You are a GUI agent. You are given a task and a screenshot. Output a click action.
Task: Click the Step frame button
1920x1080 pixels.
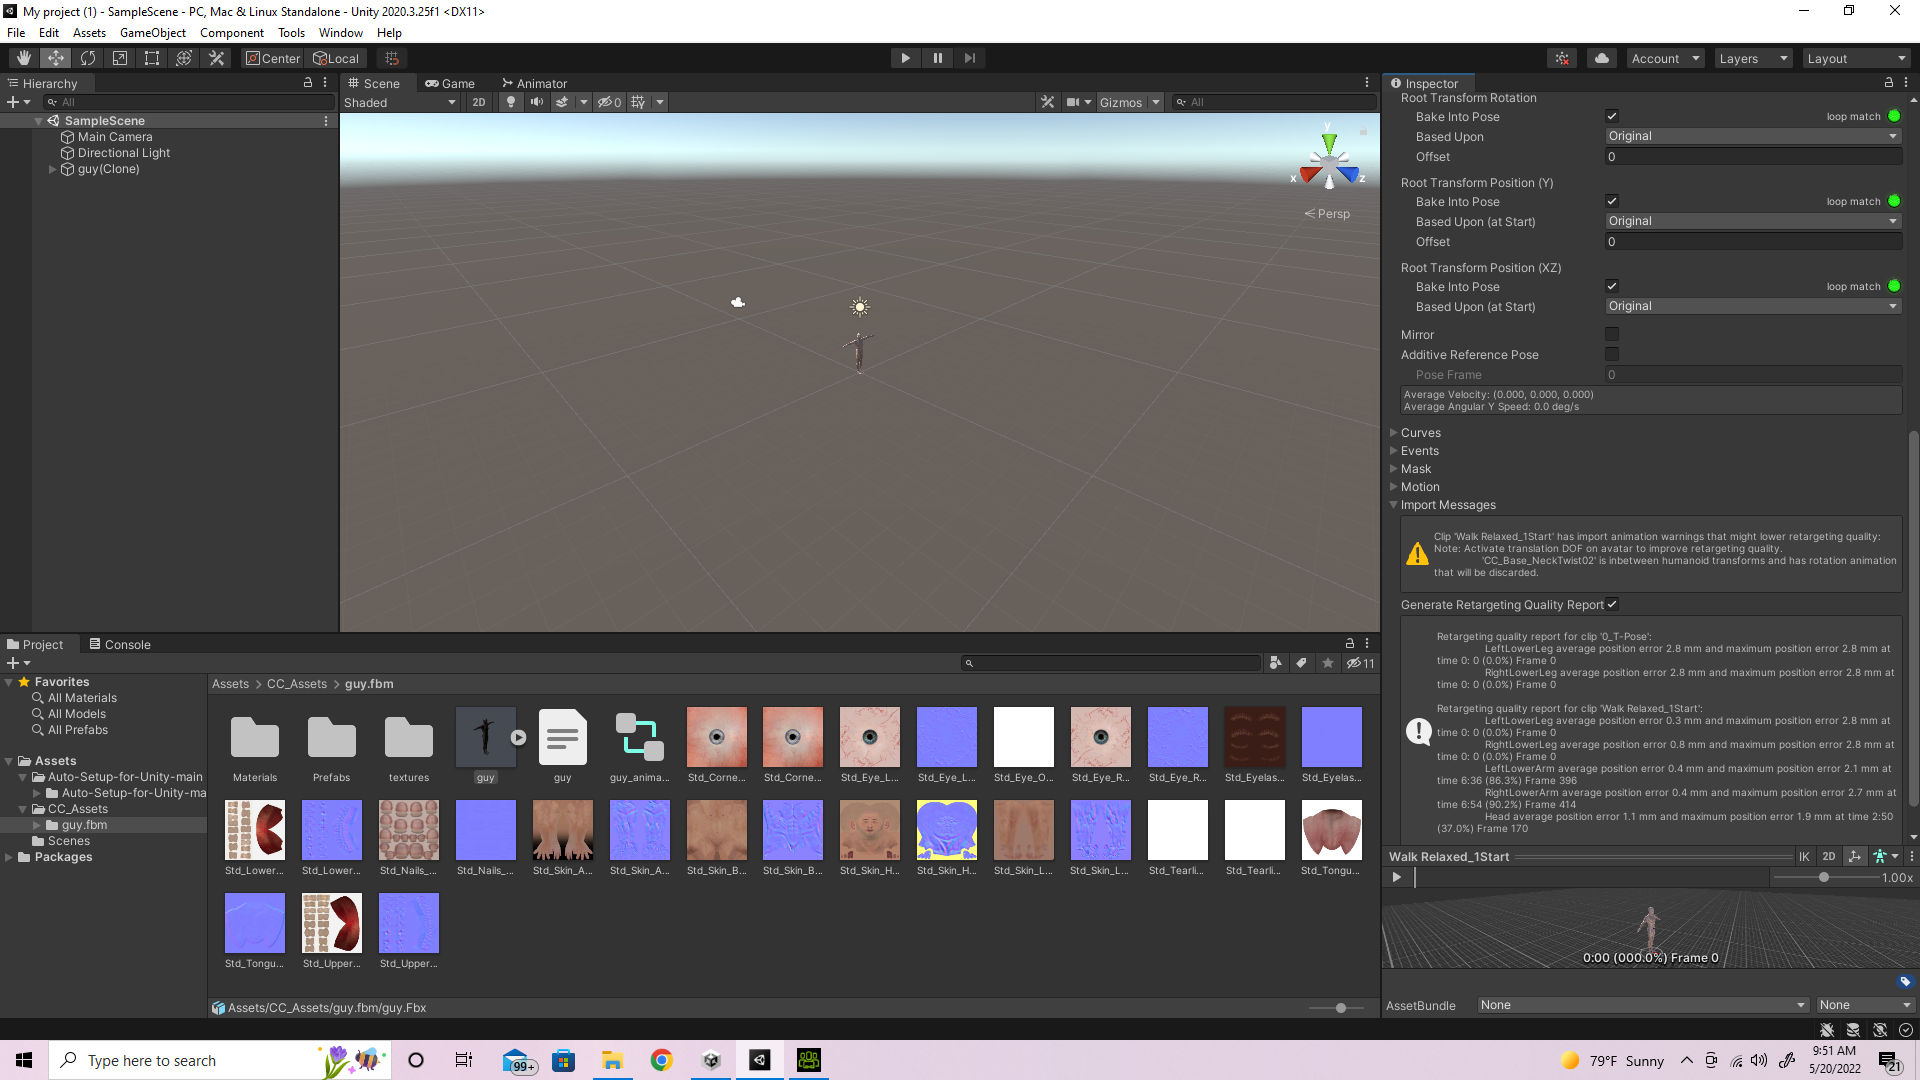(969, 58)
